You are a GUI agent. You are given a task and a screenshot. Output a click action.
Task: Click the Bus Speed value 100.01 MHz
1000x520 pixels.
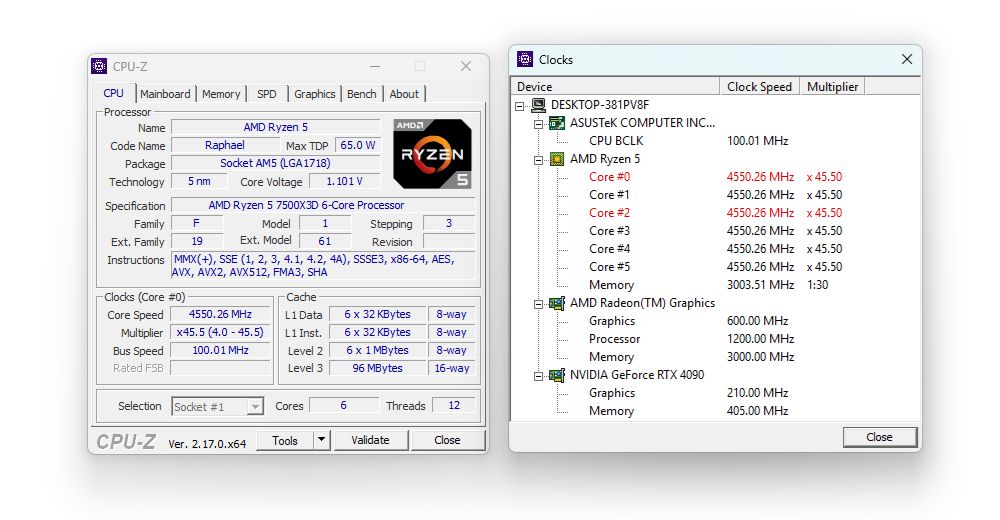(220, 350)
